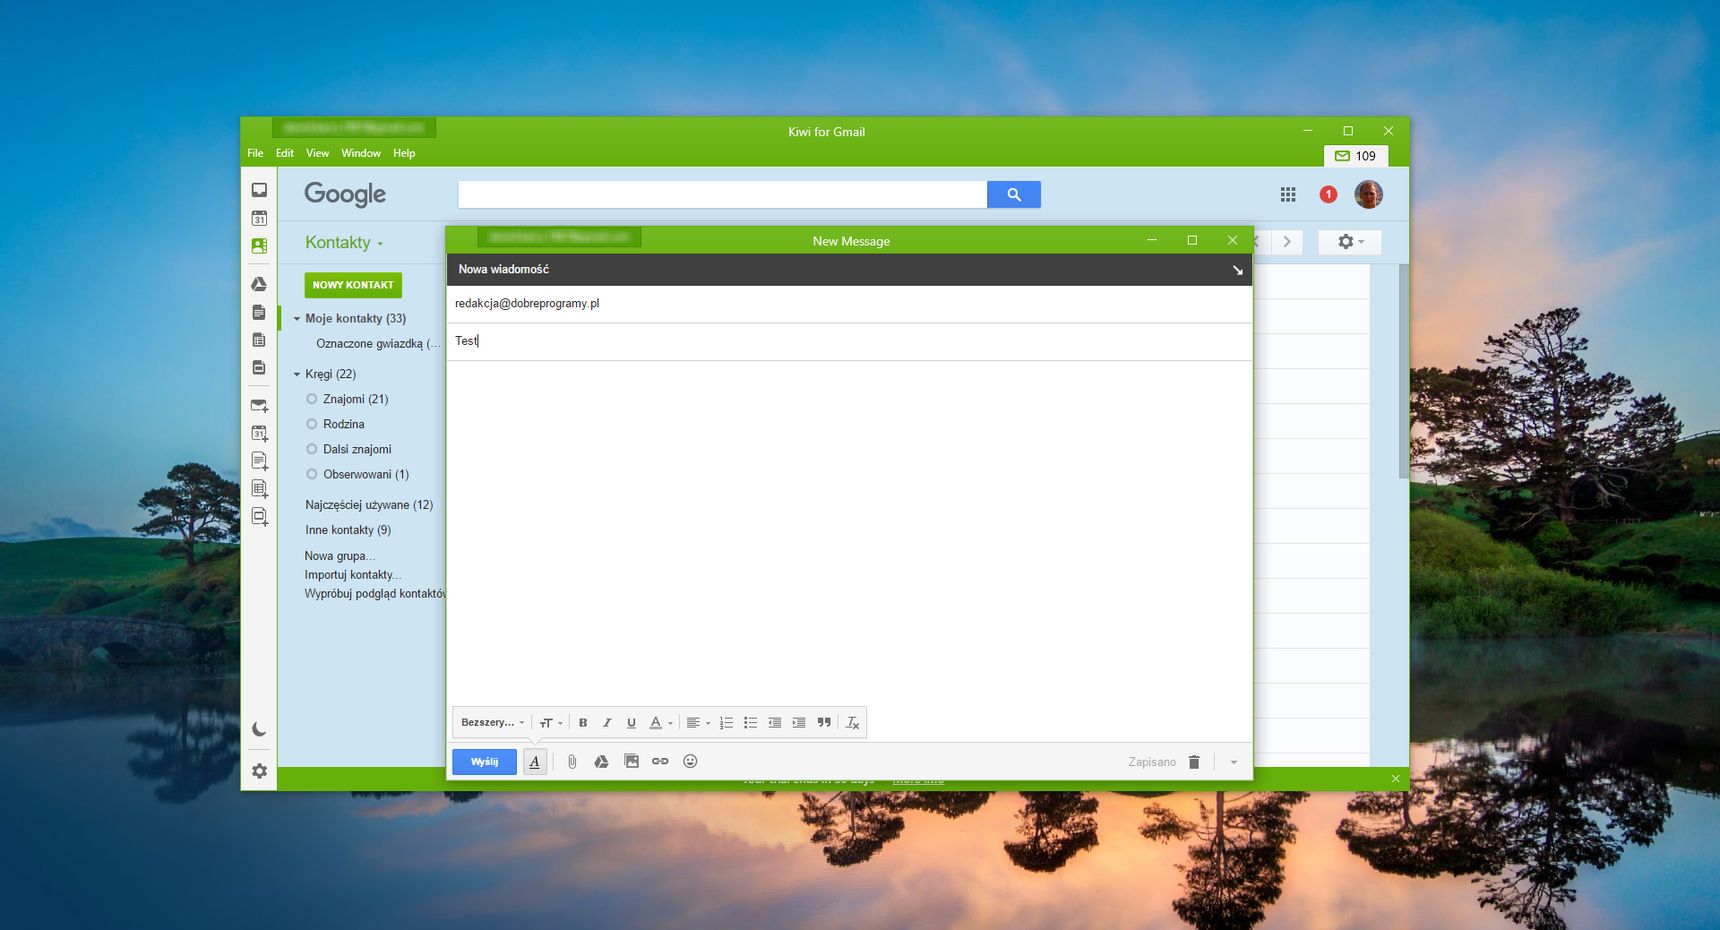The image size is (1720, 930).
Task: Open the settings gear dropdown in Contacts
Action: [1350, 242]
